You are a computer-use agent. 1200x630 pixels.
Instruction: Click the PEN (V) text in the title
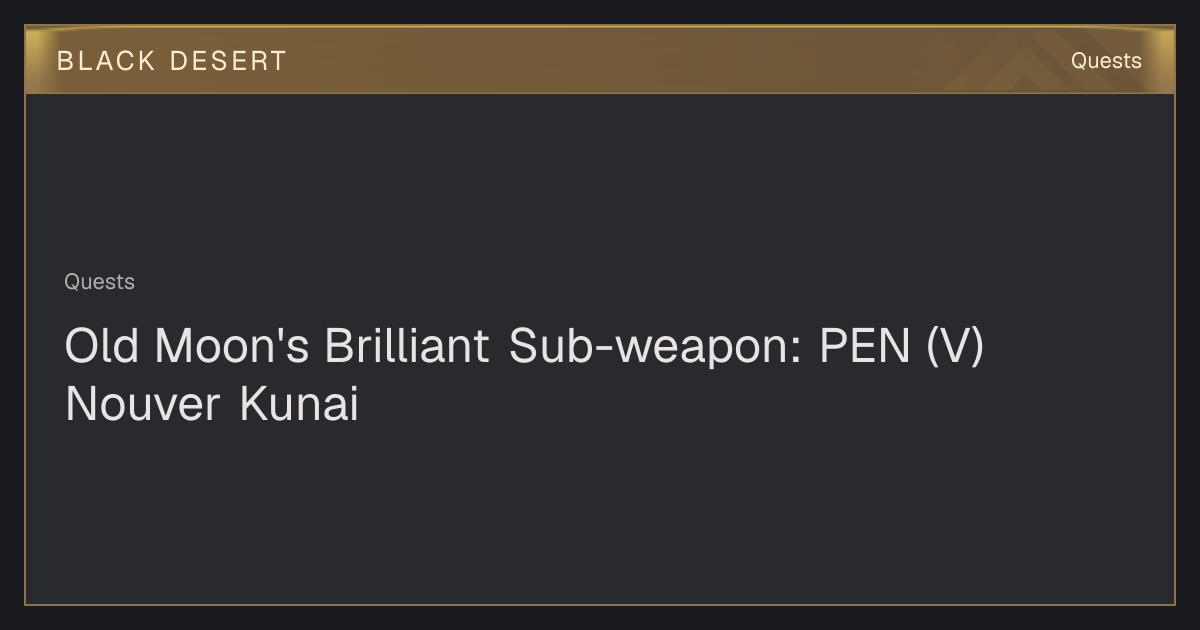point(902,347)
